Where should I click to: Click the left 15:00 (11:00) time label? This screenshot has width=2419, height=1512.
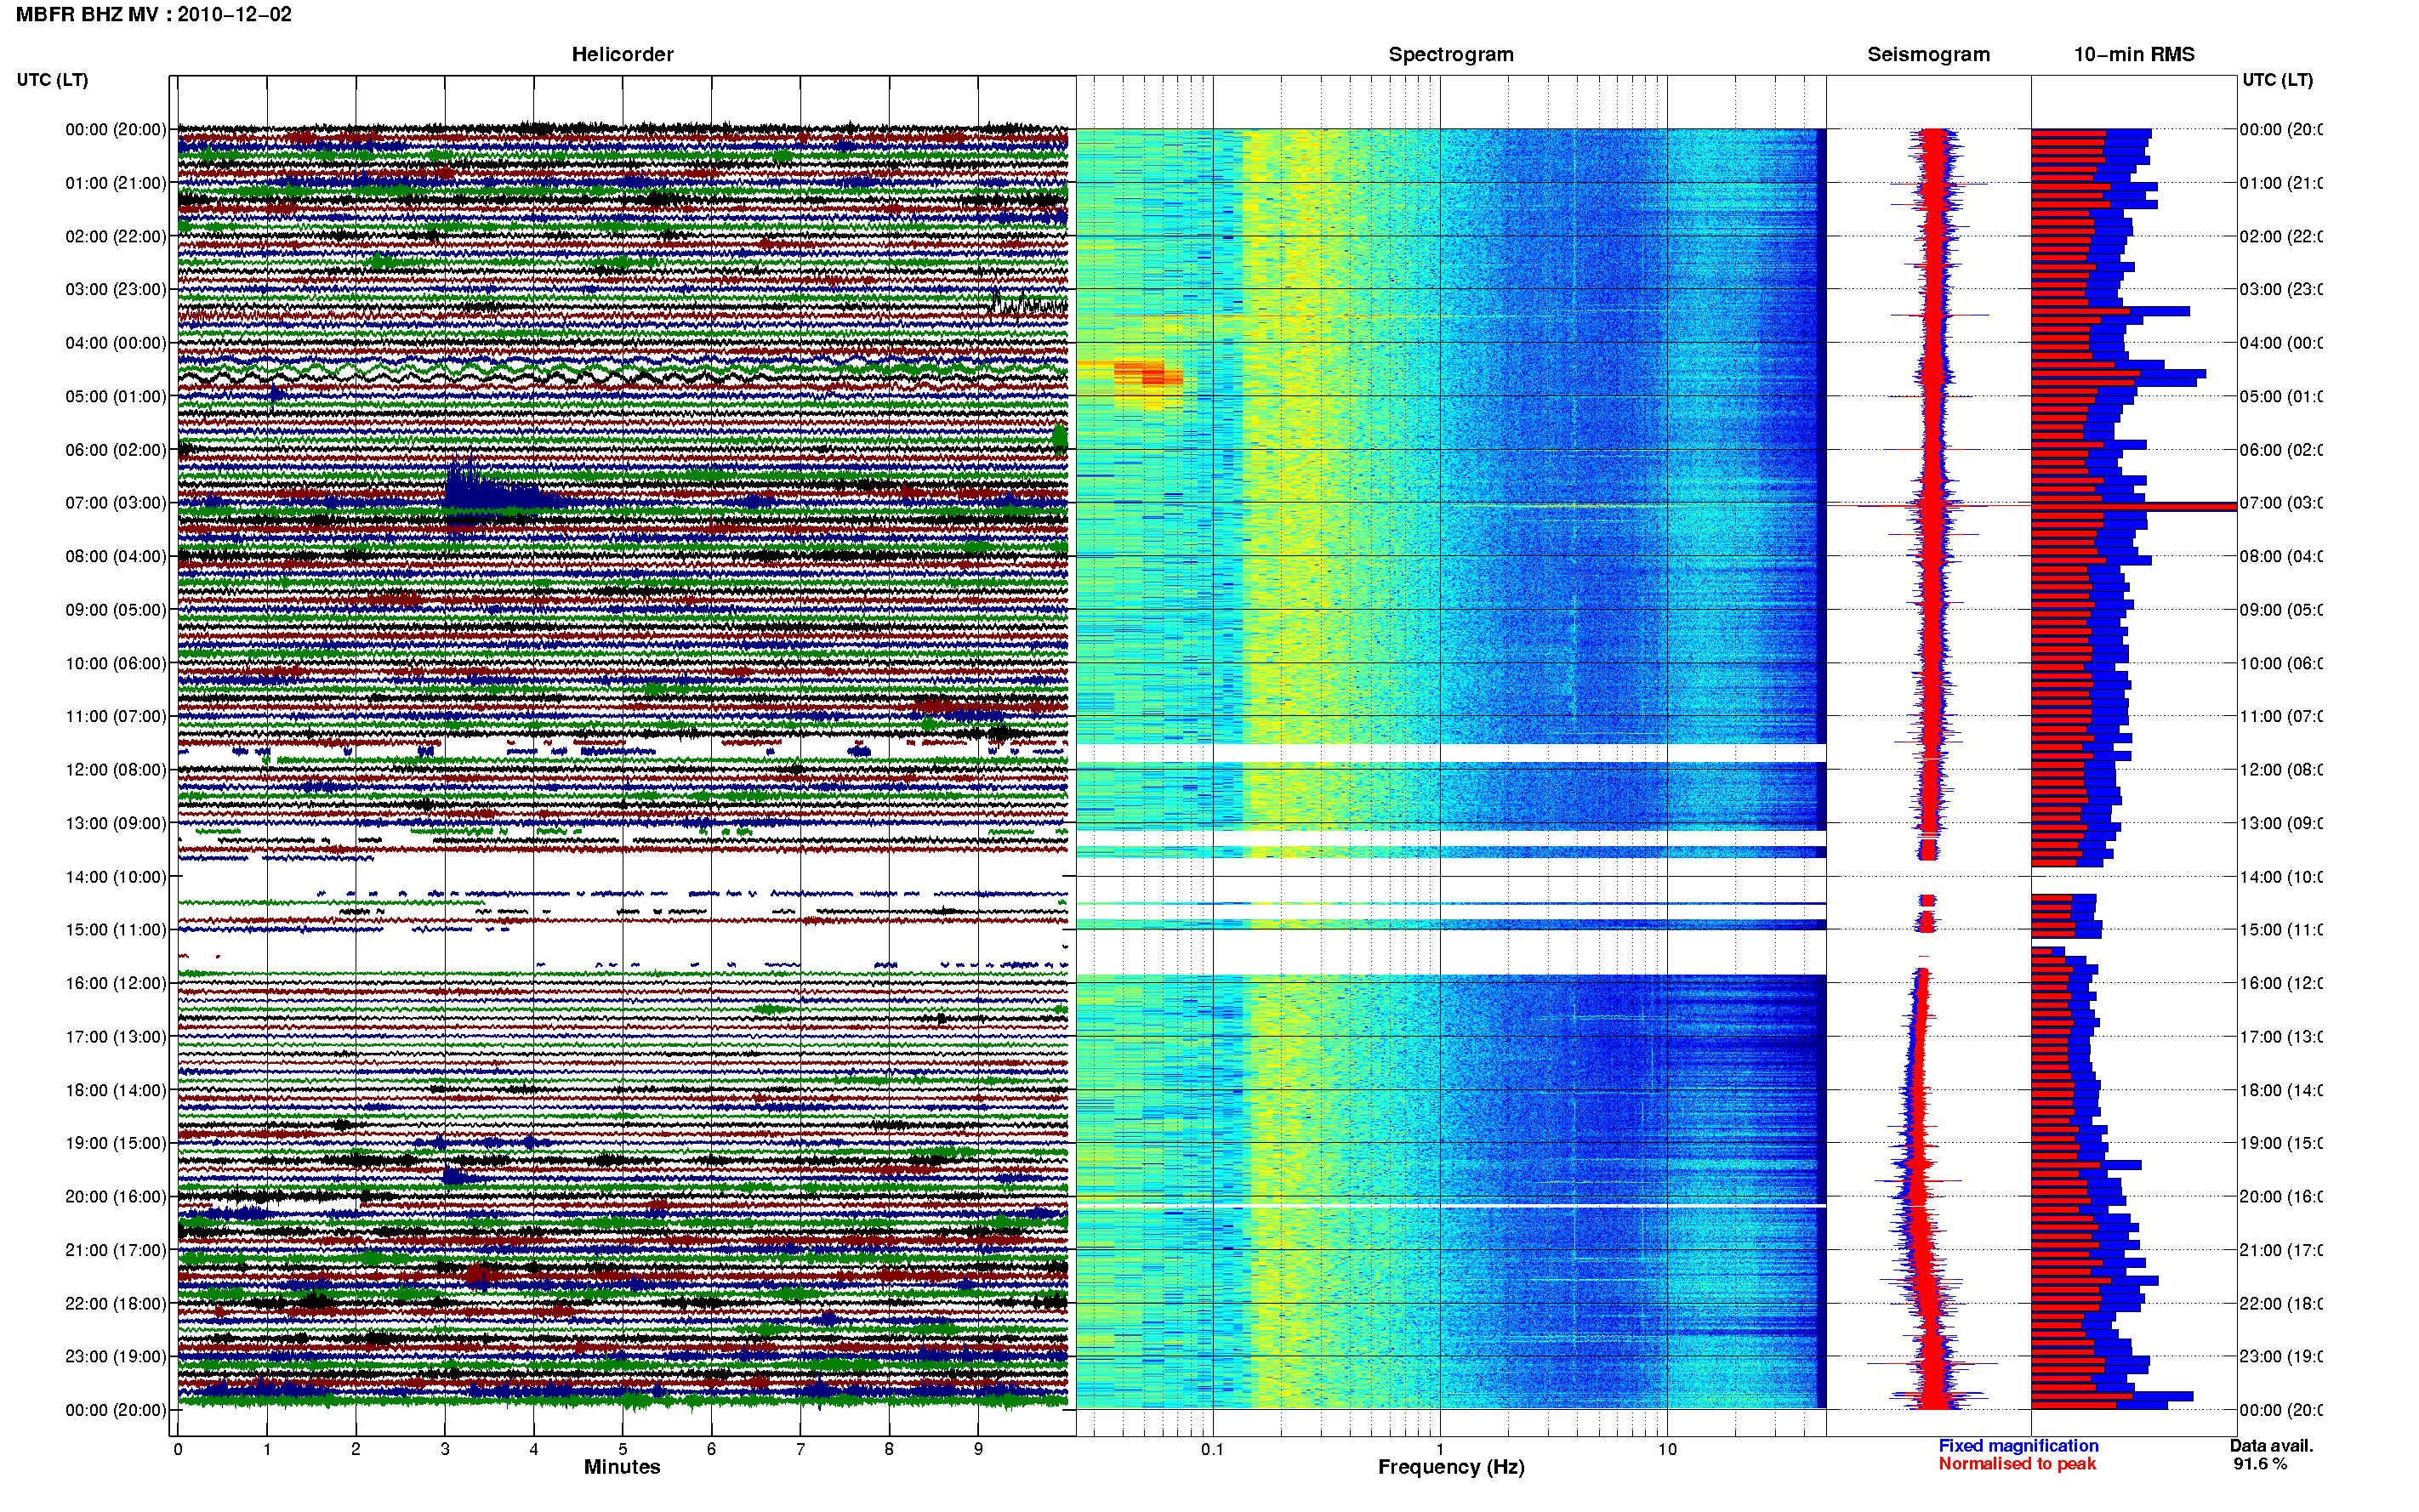(116, 929)
